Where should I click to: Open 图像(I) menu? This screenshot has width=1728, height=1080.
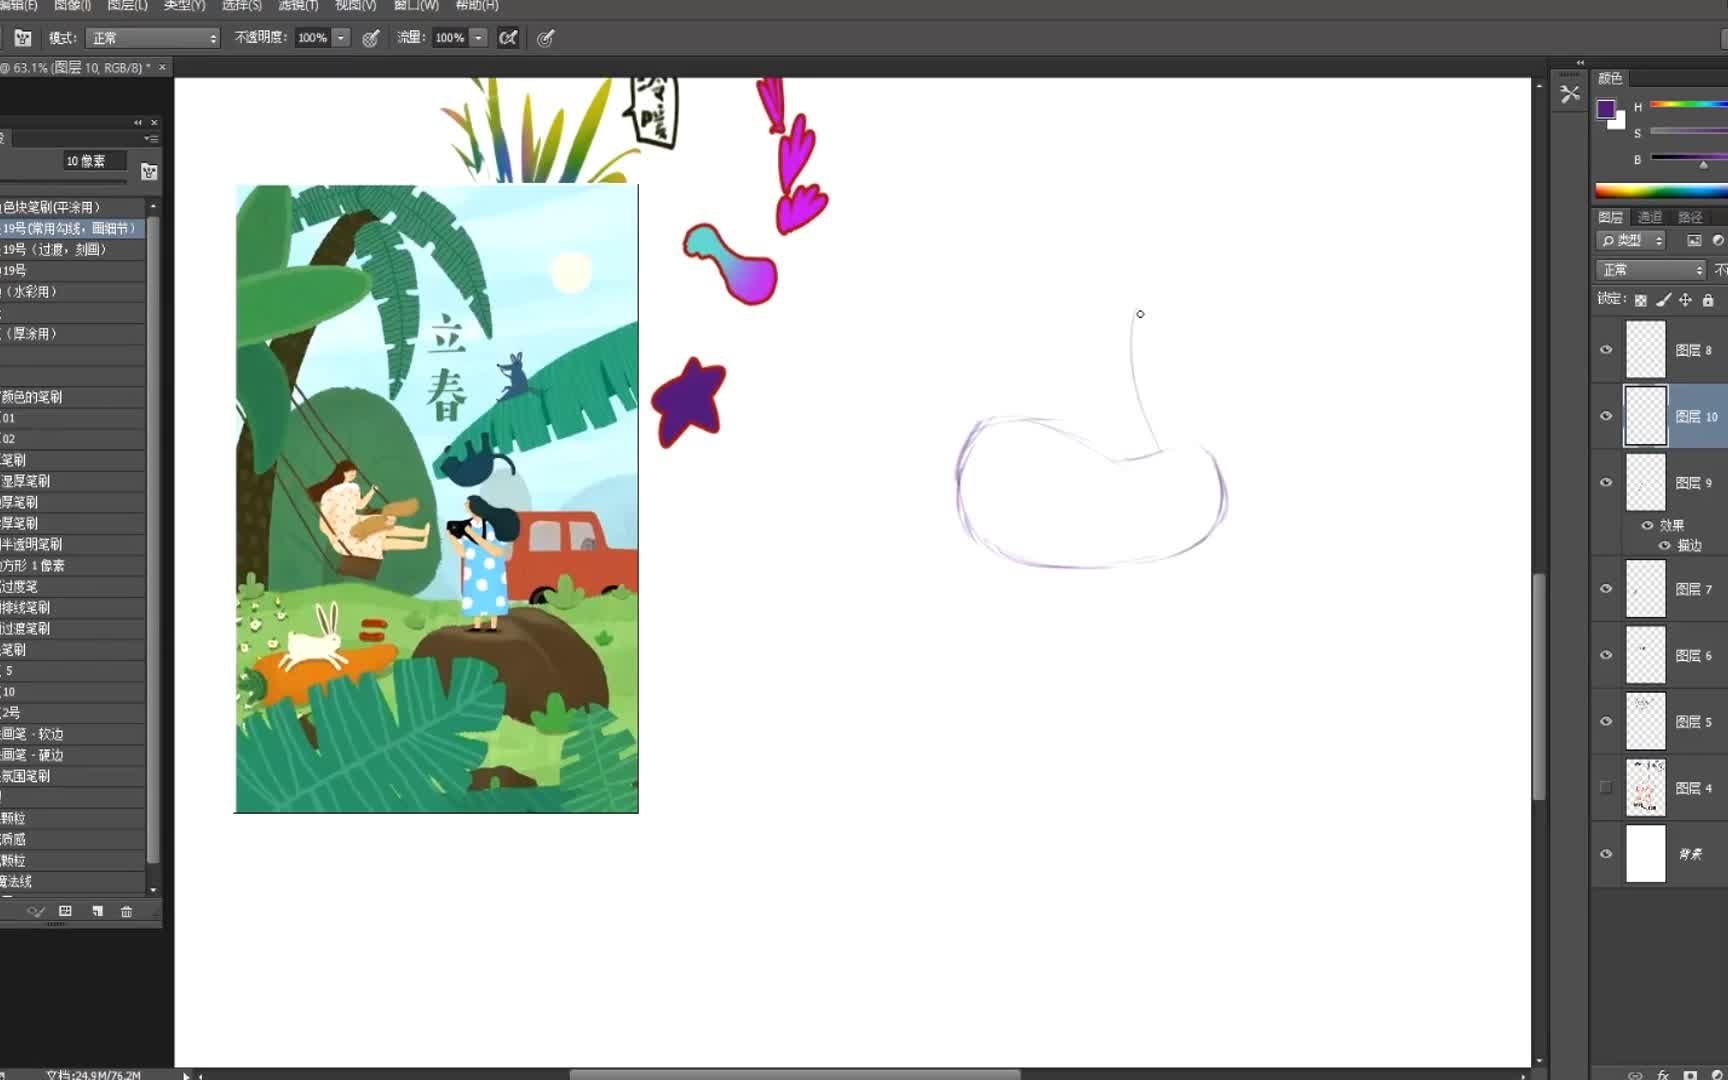[72, 5]
